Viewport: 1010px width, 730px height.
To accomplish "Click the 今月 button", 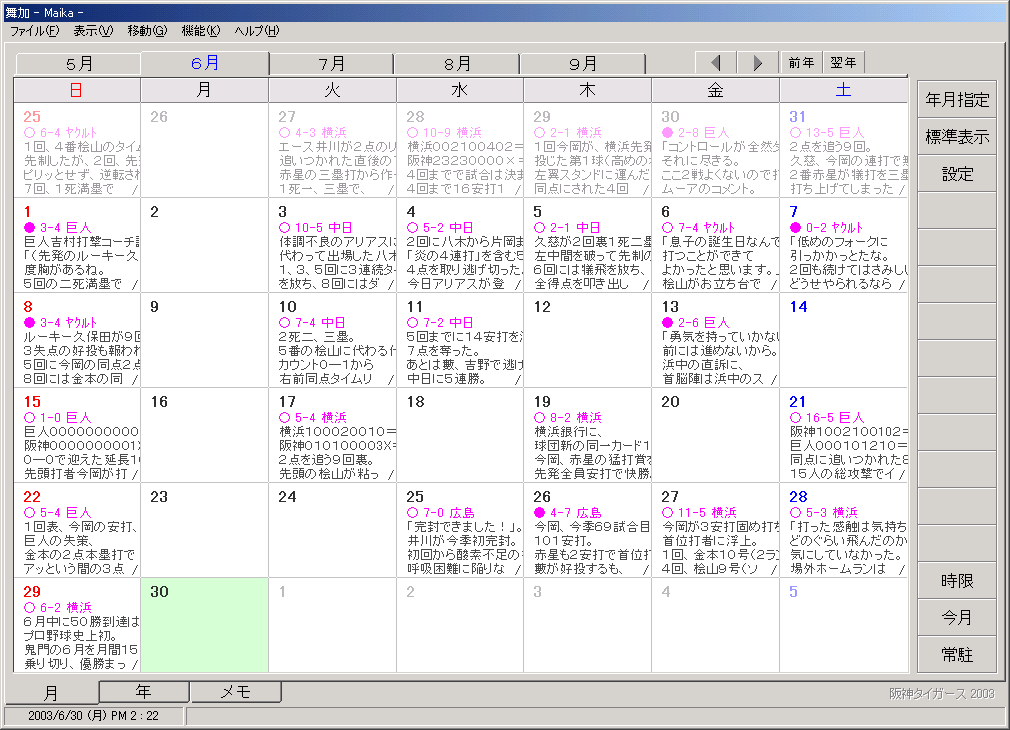I will pos(957,617).
